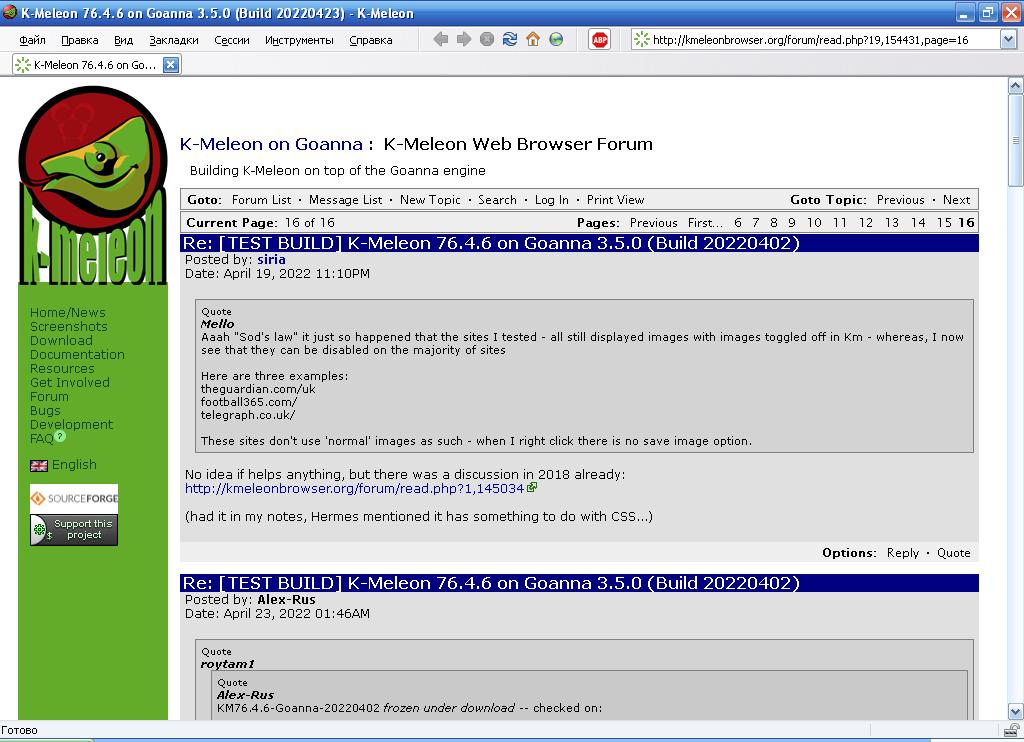Open the Home page icon
The height and width of the screenshot is (742, 1024).
click(x=533, y=39)
